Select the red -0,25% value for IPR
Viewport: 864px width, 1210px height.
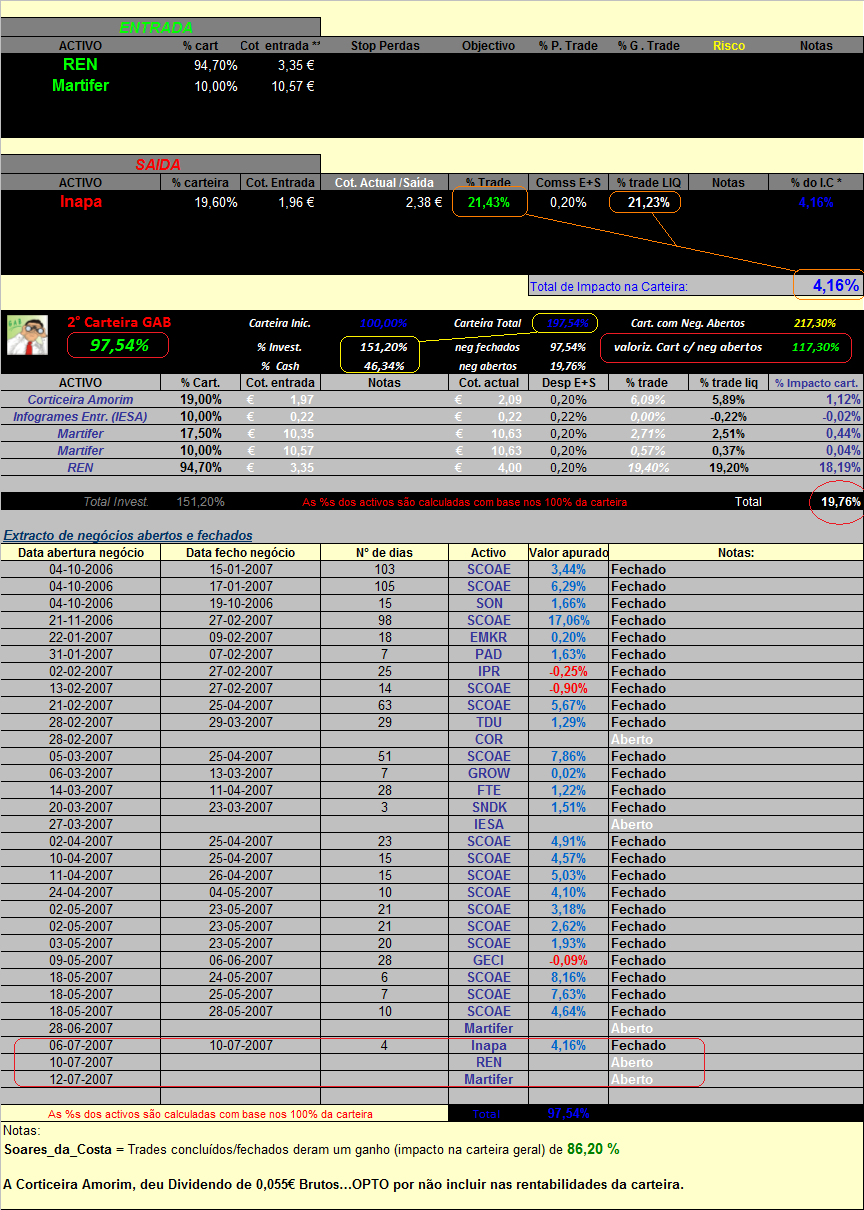569,672
